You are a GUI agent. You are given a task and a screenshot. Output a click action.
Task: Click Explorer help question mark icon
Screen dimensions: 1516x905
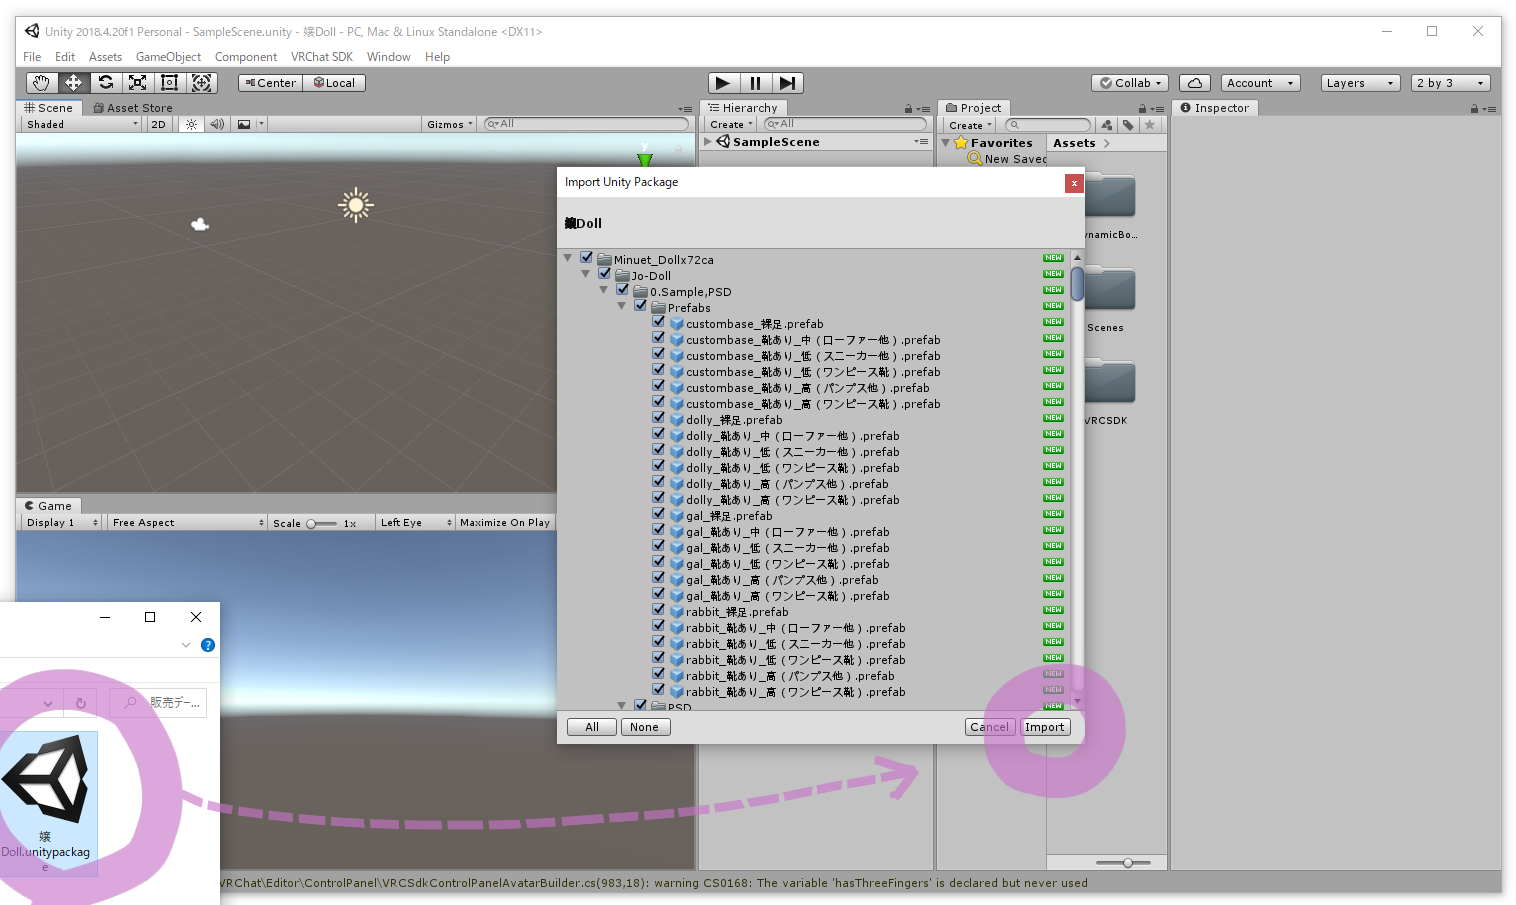[x=208, y=645]
